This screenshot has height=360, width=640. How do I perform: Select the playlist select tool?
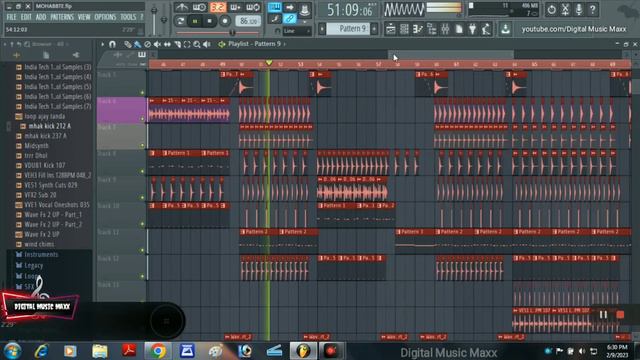[x=187, y=44]
